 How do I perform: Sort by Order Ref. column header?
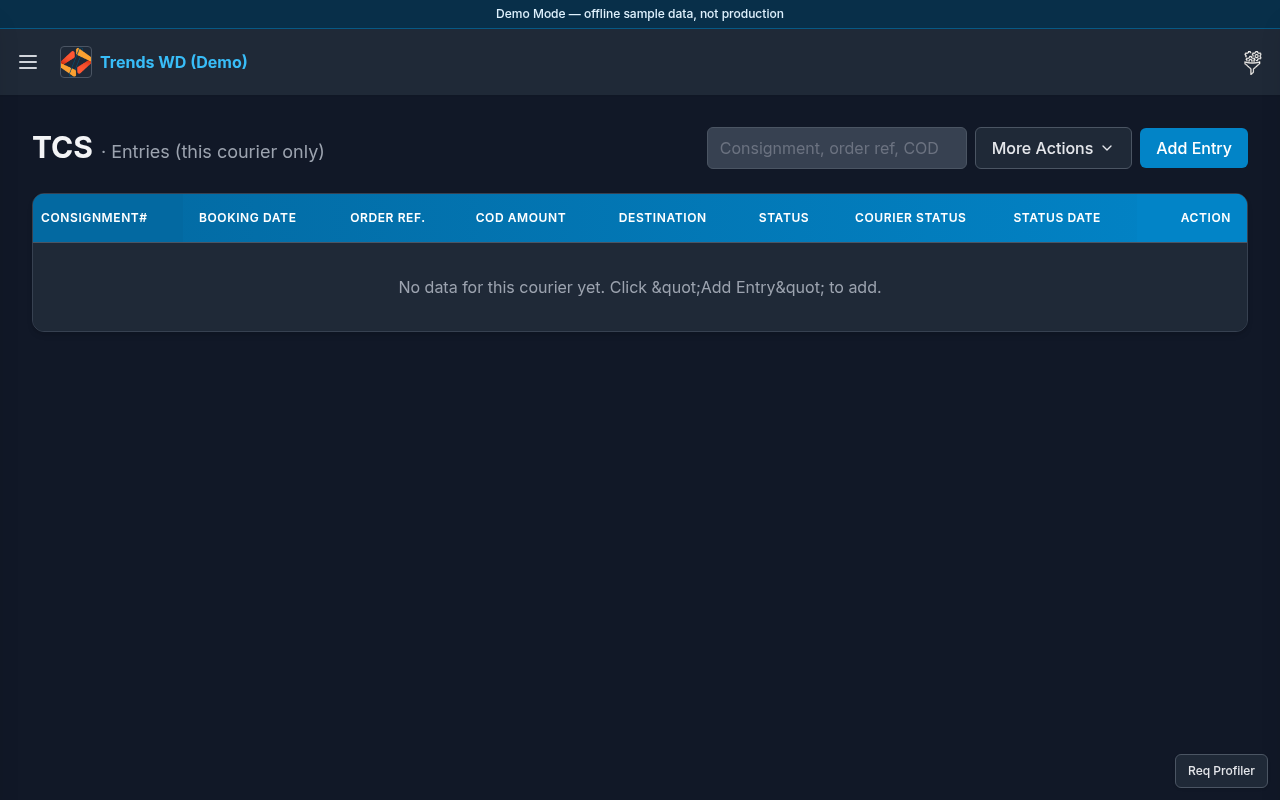387,218
